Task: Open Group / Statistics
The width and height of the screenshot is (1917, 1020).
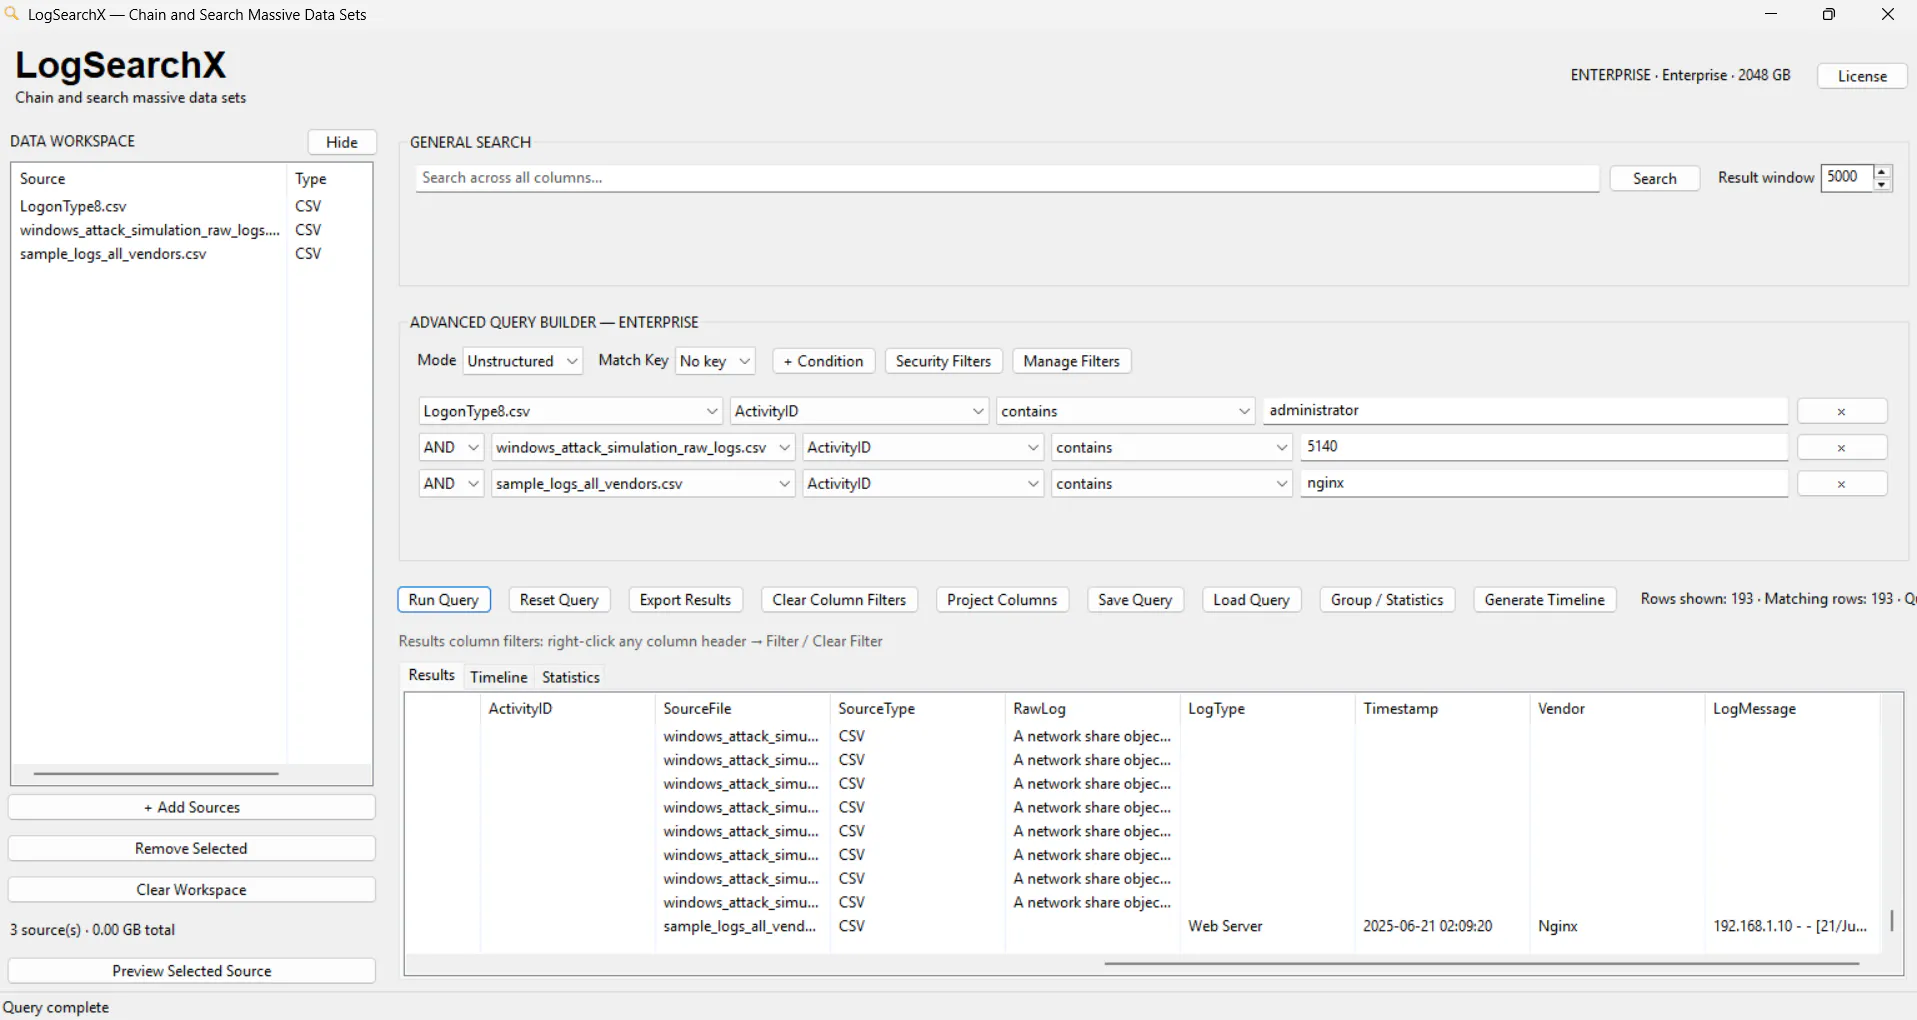Action: (x=1387, y=600)
